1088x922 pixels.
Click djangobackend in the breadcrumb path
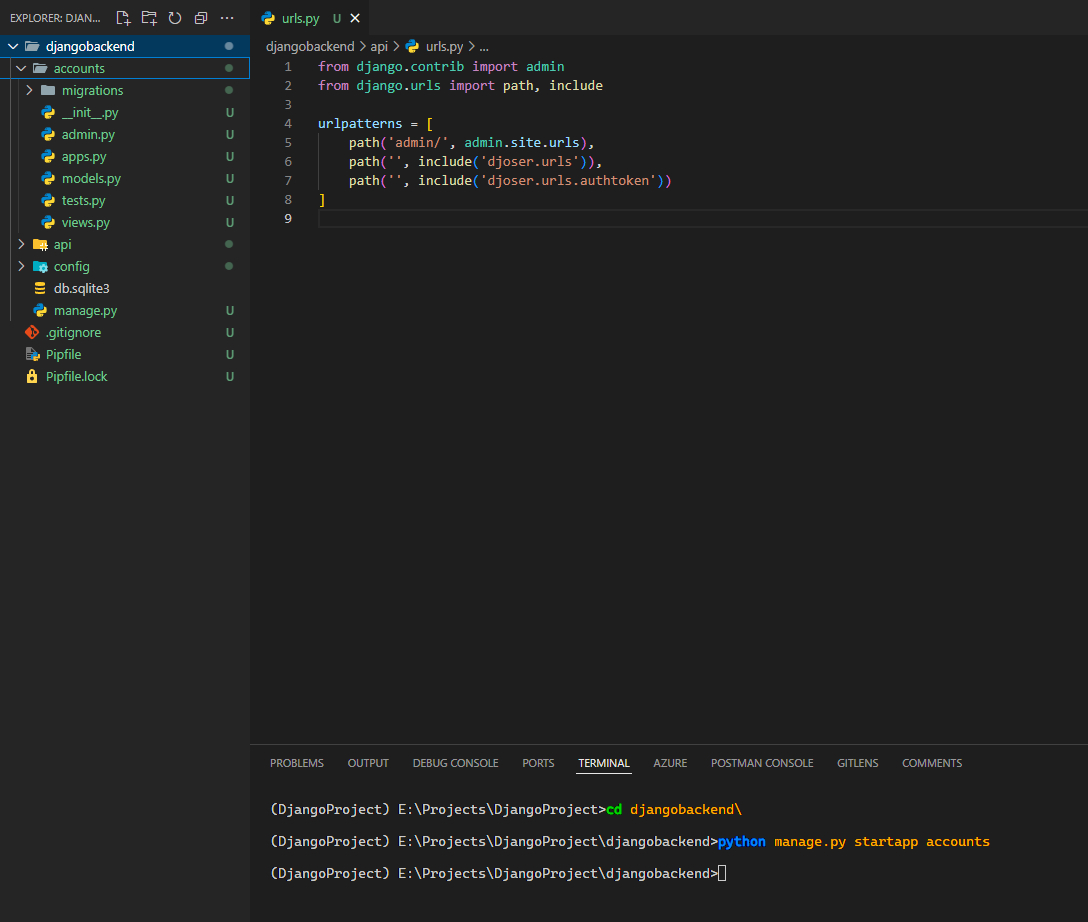click(310, 46)
